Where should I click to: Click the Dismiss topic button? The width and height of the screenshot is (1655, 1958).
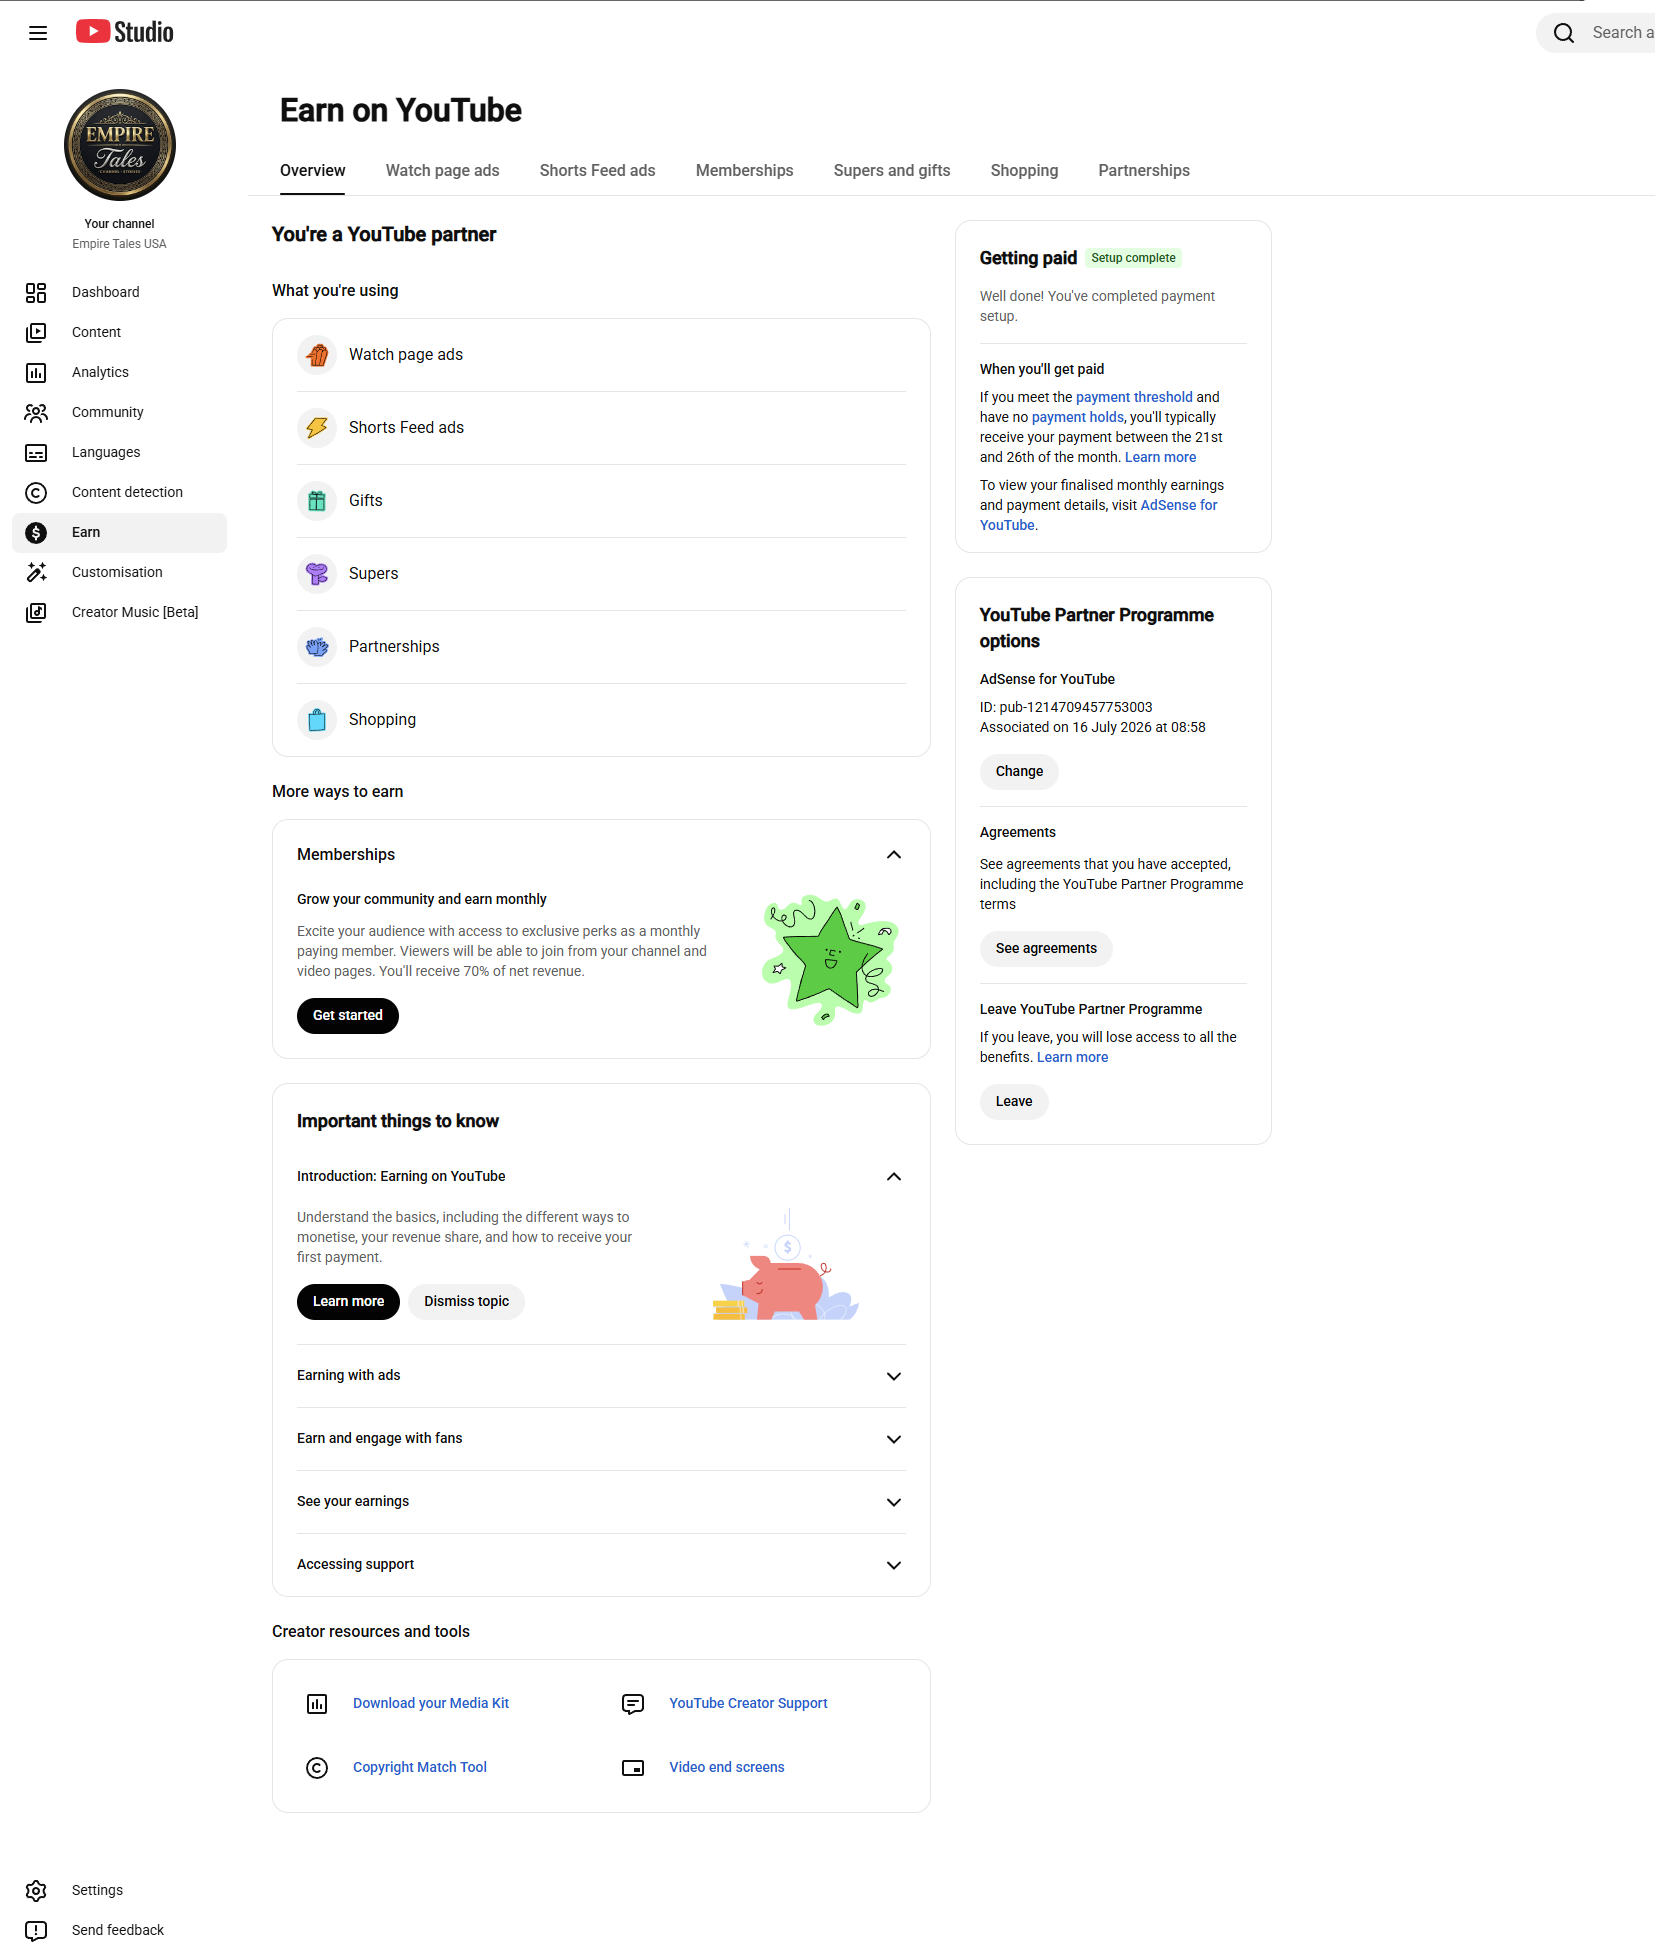point(466,1302)
